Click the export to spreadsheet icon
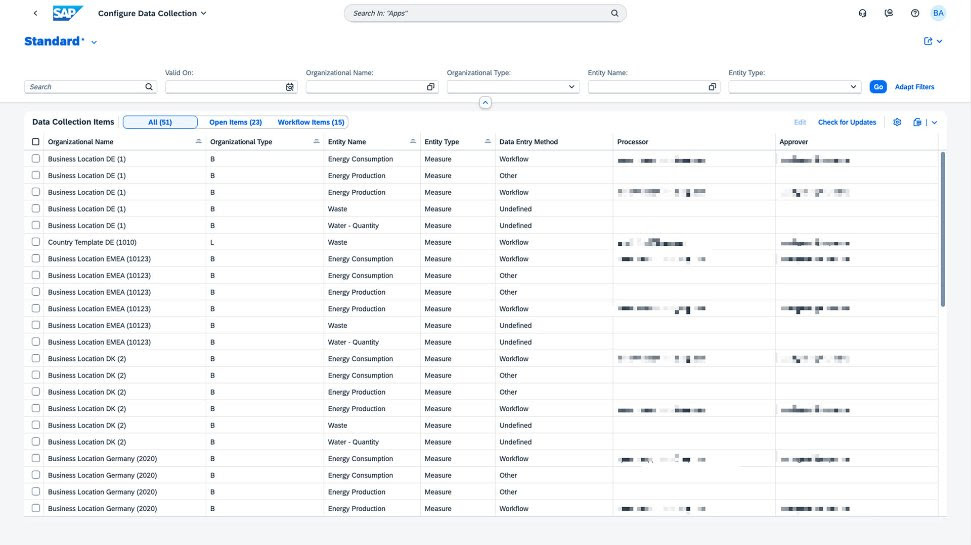 [918, 122]
